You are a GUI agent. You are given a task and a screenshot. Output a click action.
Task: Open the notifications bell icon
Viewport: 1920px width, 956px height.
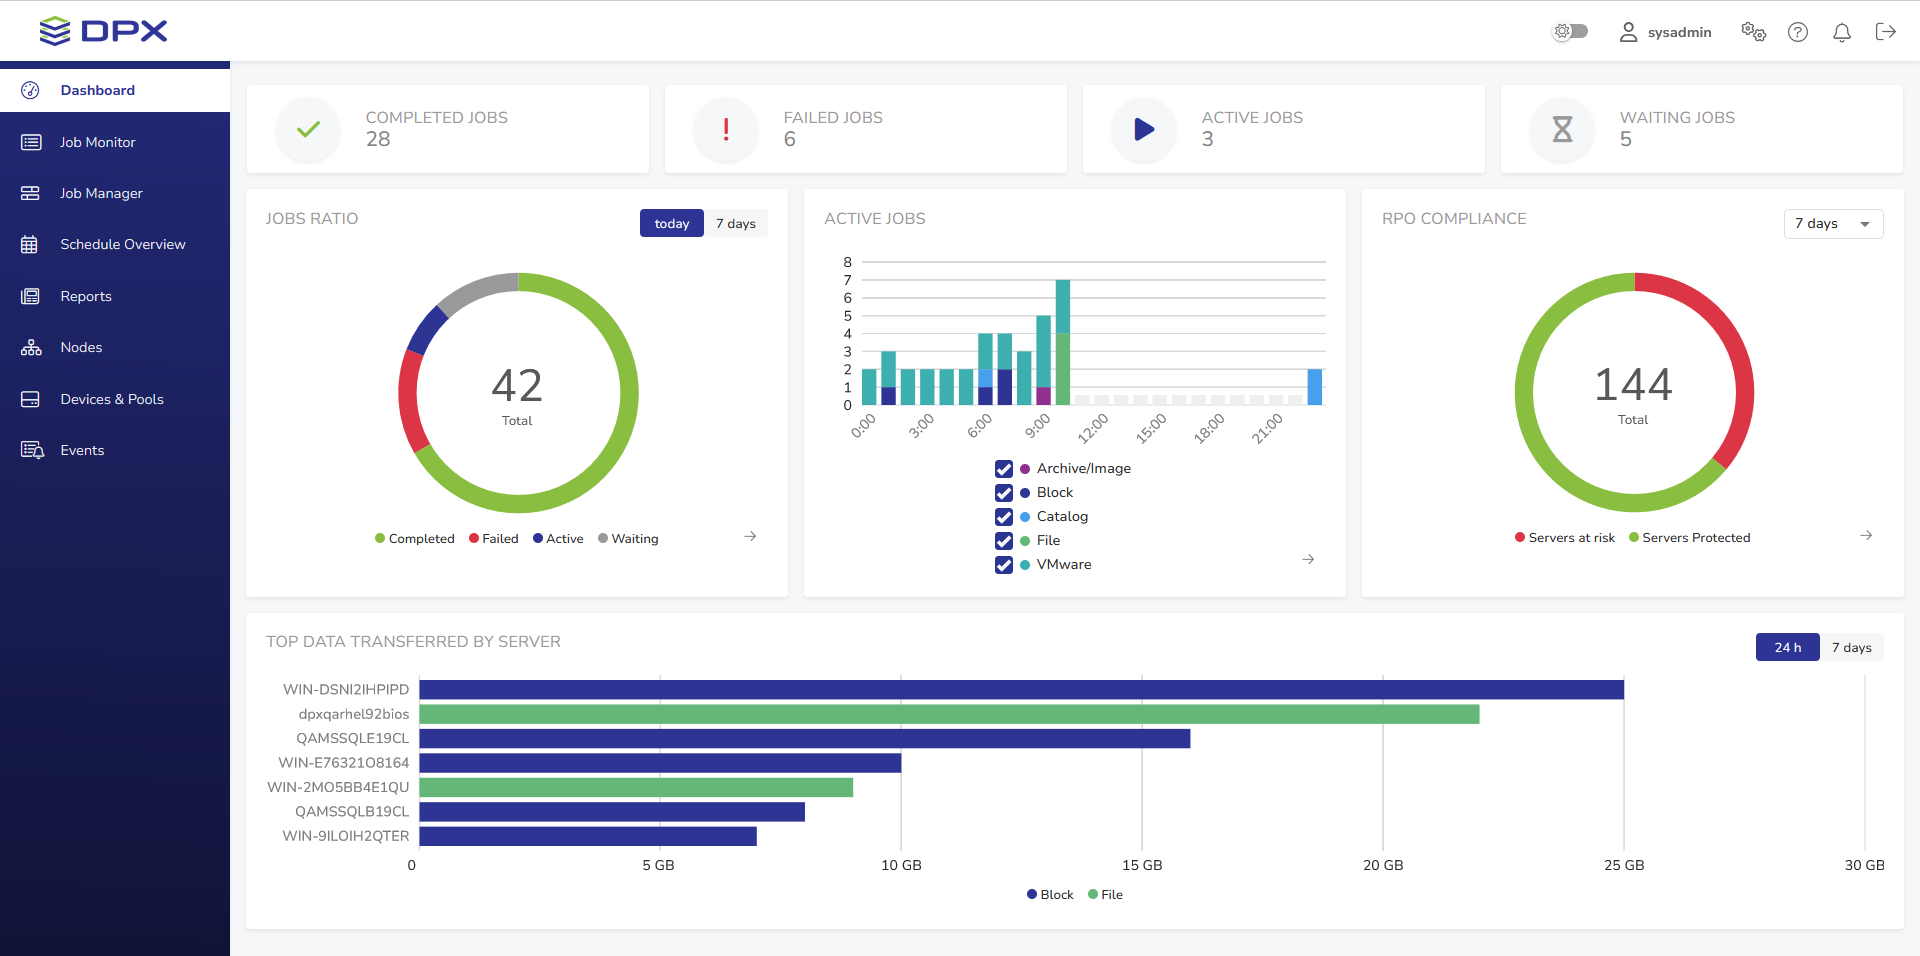coord(1841,32)
